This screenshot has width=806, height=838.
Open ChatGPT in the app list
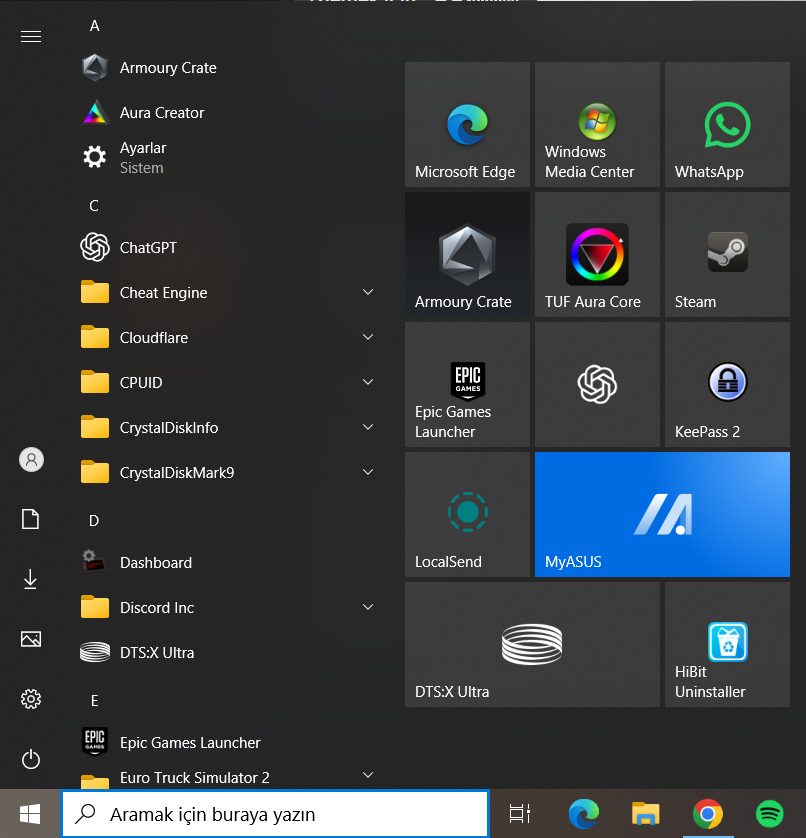click(x=227, y=247)
